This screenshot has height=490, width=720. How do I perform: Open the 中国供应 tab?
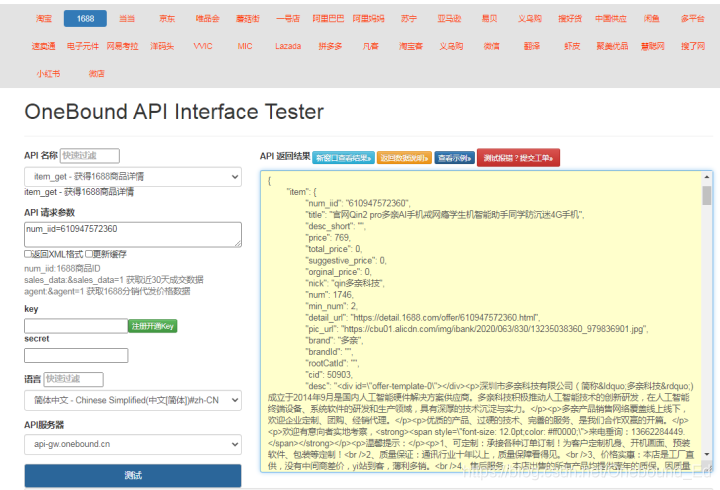coord(611,18)
